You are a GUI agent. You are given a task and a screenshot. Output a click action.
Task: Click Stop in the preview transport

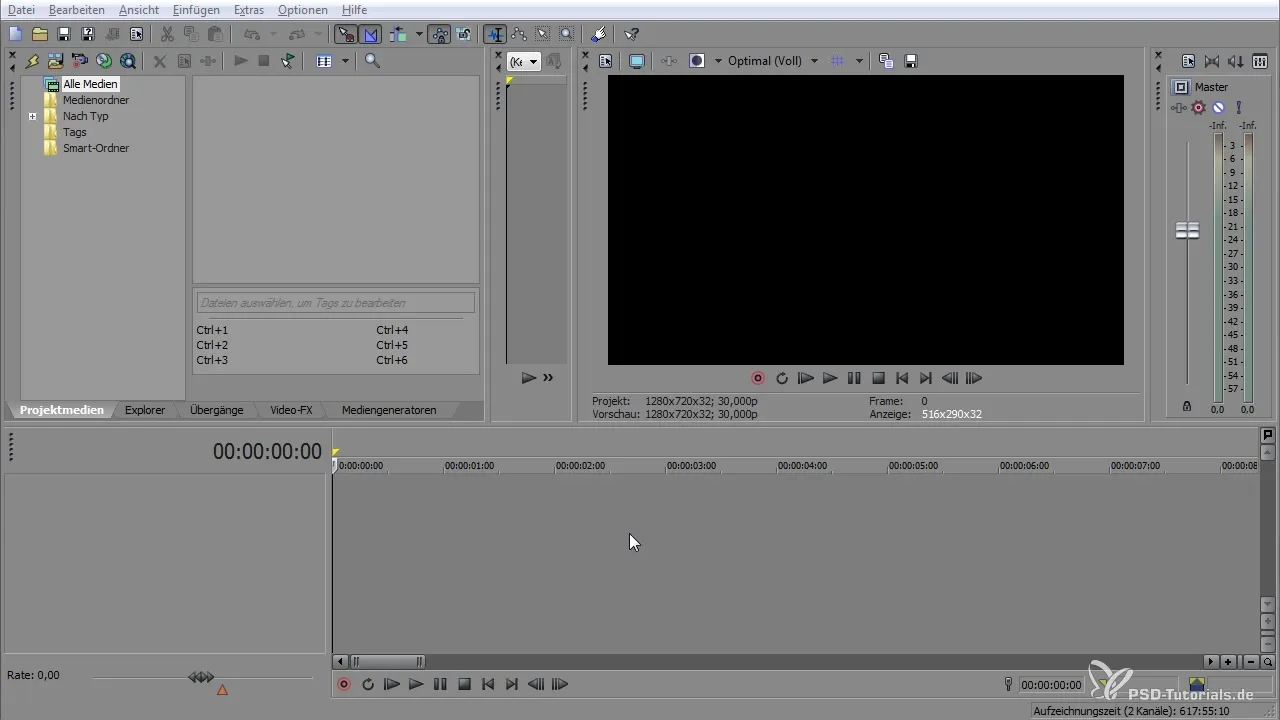pos(878,378)
